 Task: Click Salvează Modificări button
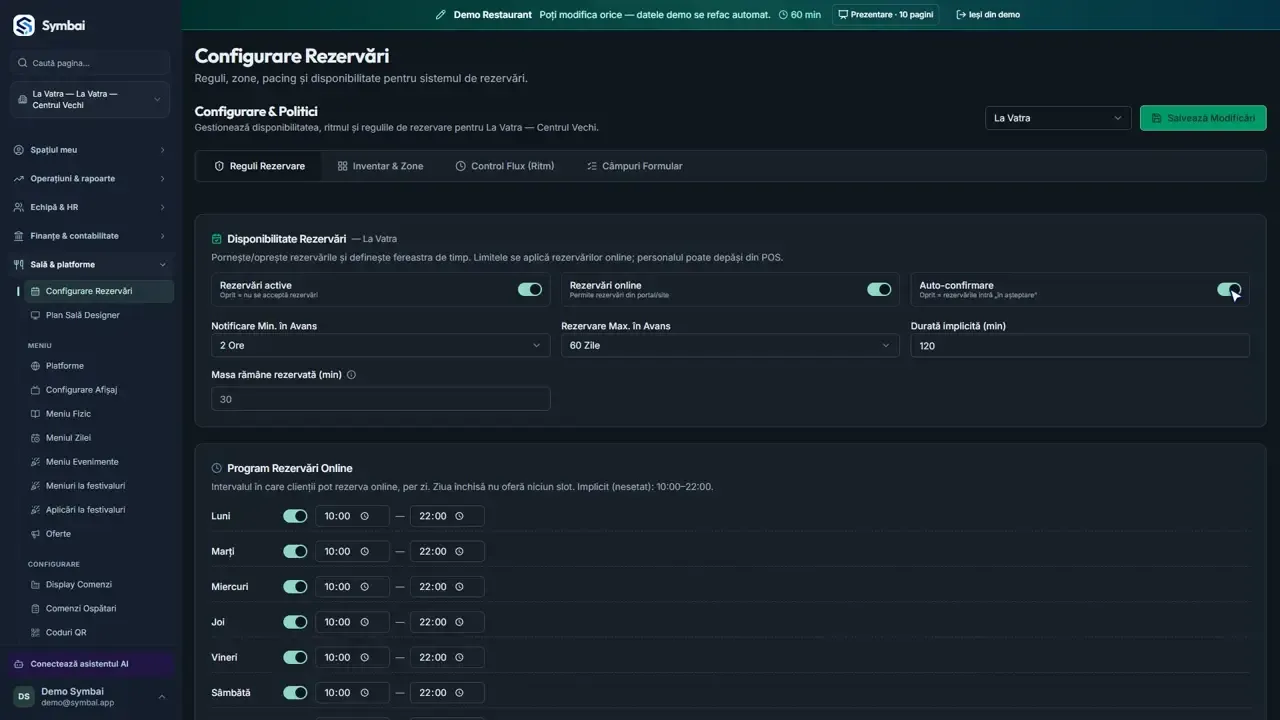[1203, 118]
